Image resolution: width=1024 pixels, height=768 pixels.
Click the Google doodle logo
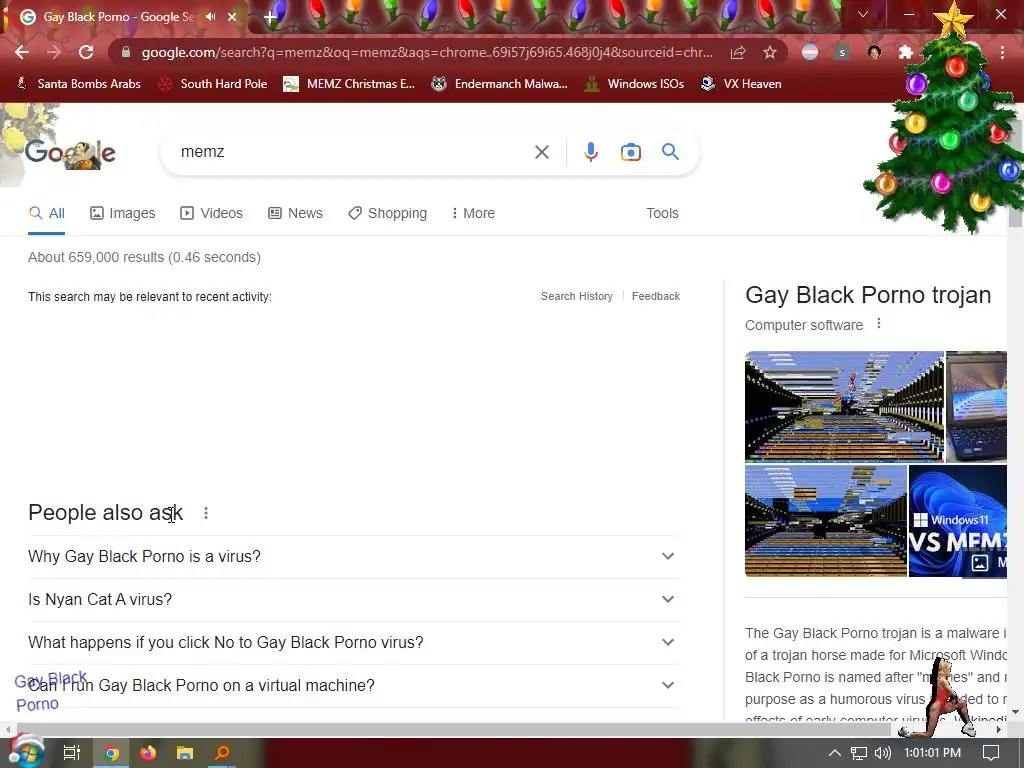pyautogui.click(x=70, y=153)
